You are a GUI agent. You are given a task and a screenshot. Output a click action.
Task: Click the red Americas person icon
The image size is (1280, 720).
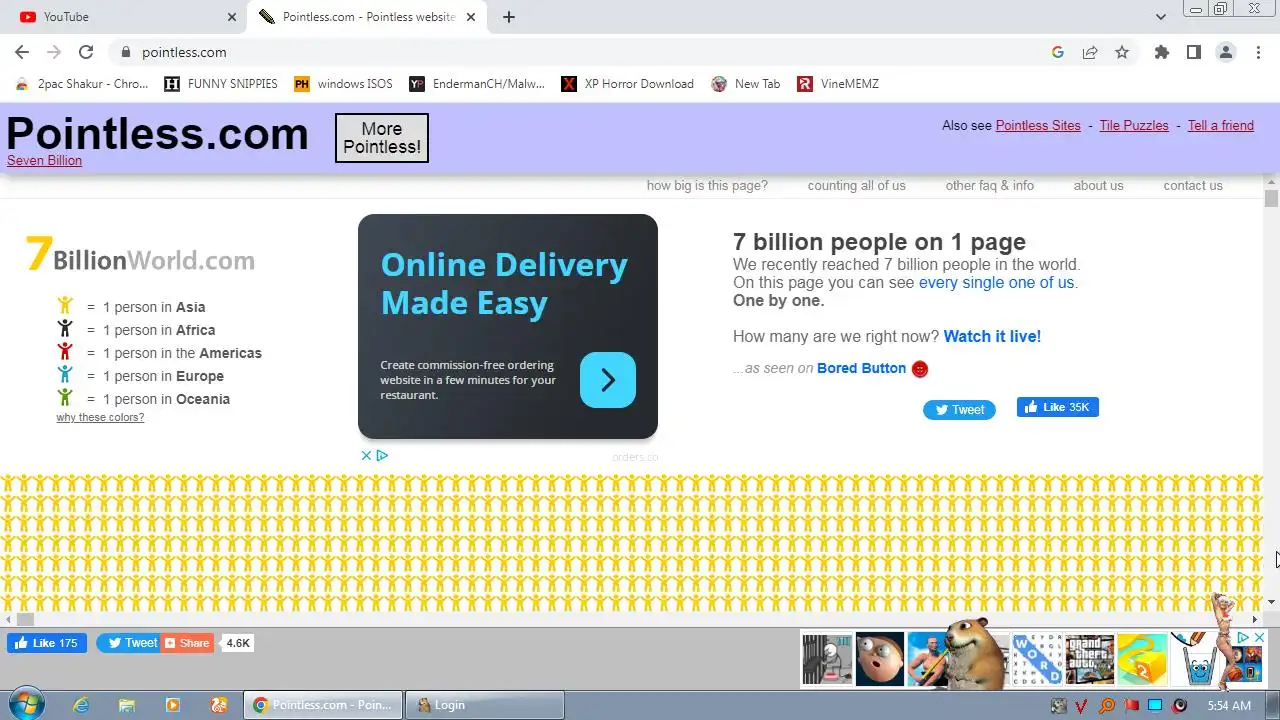65,351
